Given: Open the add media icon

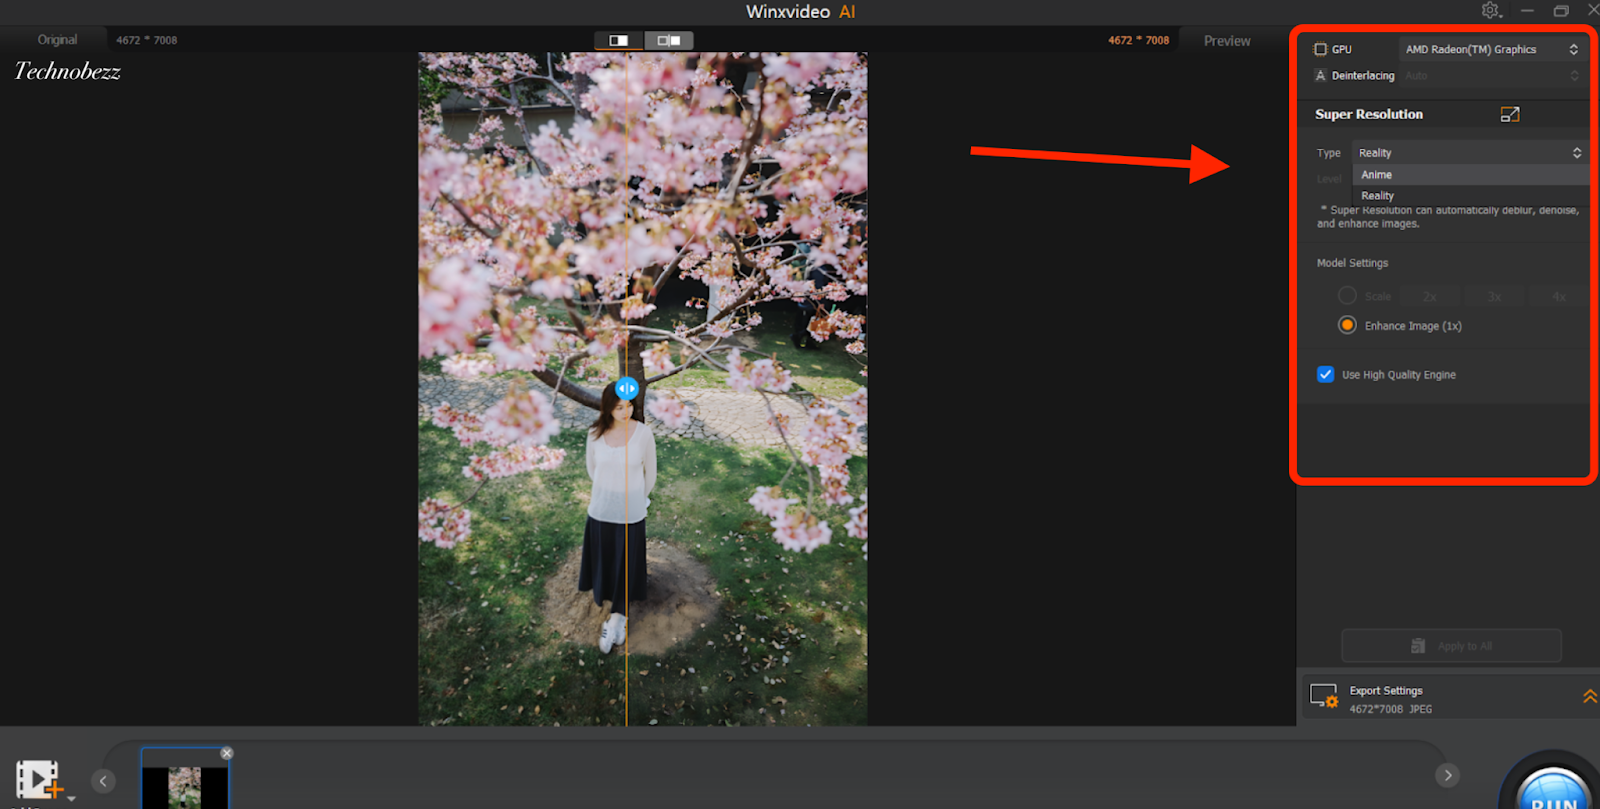Looking at the screenshot, I should [40, 780].
